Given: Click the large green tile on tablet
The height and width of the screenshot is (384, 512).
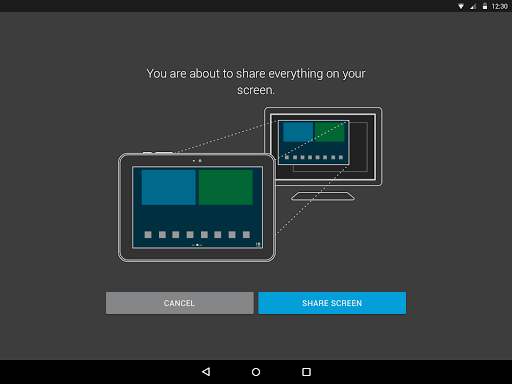Looking at the screenshot, I should pyautogui.click(x=226, y=187).
